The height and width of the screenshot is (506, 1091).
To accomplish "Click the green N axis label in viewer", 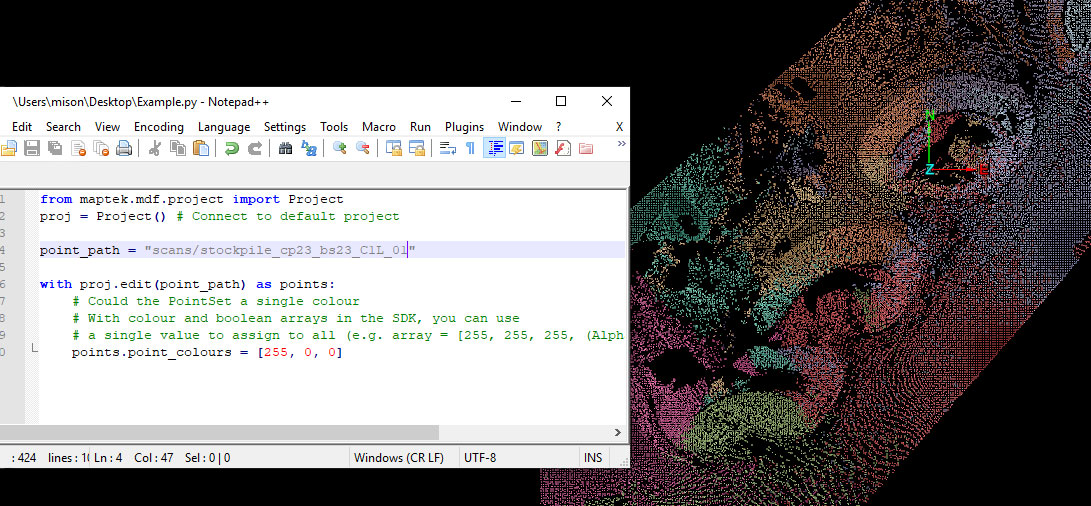I will click(930, 116).
